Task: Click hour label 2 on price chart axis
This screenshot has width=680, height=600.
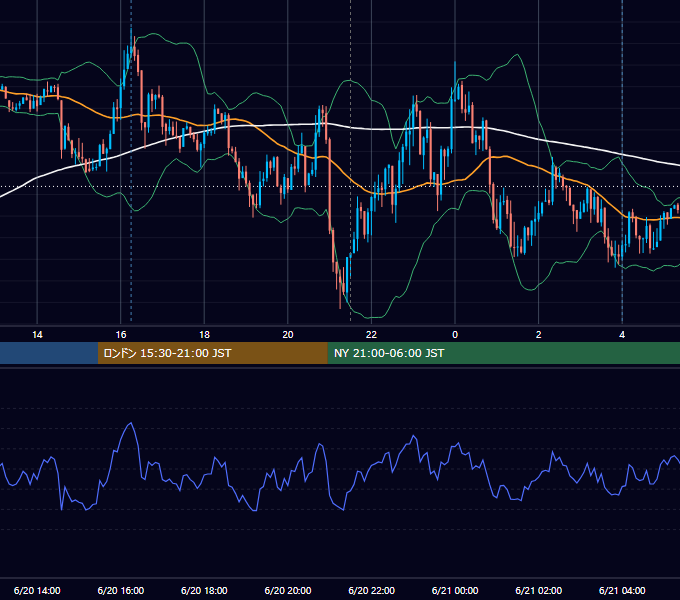Action: [x=539, y=335]
